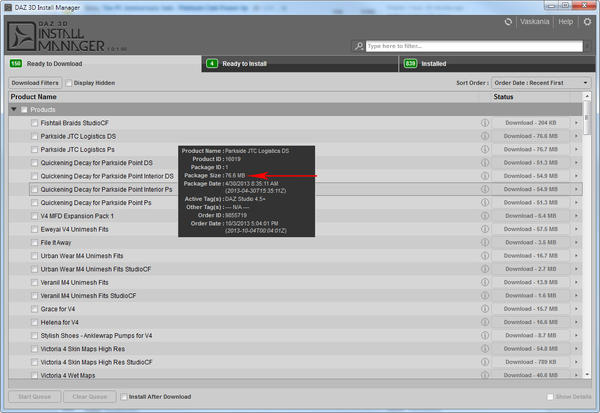Switch to the Installed tab
Image resolution: width=600 pixels, height=413 pixels.
[497, 64]
